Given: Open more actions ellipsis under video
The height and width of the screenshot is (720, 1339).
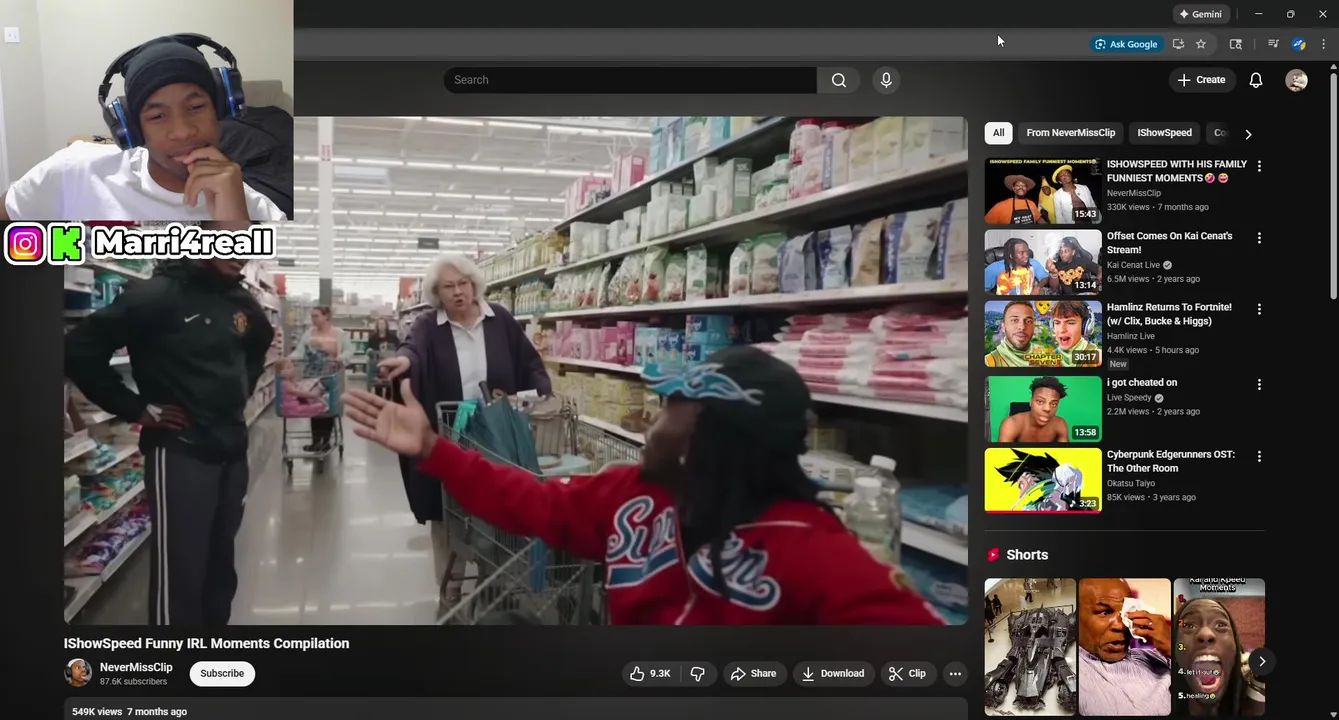Looking at the screenshot, I should [955, 674].
